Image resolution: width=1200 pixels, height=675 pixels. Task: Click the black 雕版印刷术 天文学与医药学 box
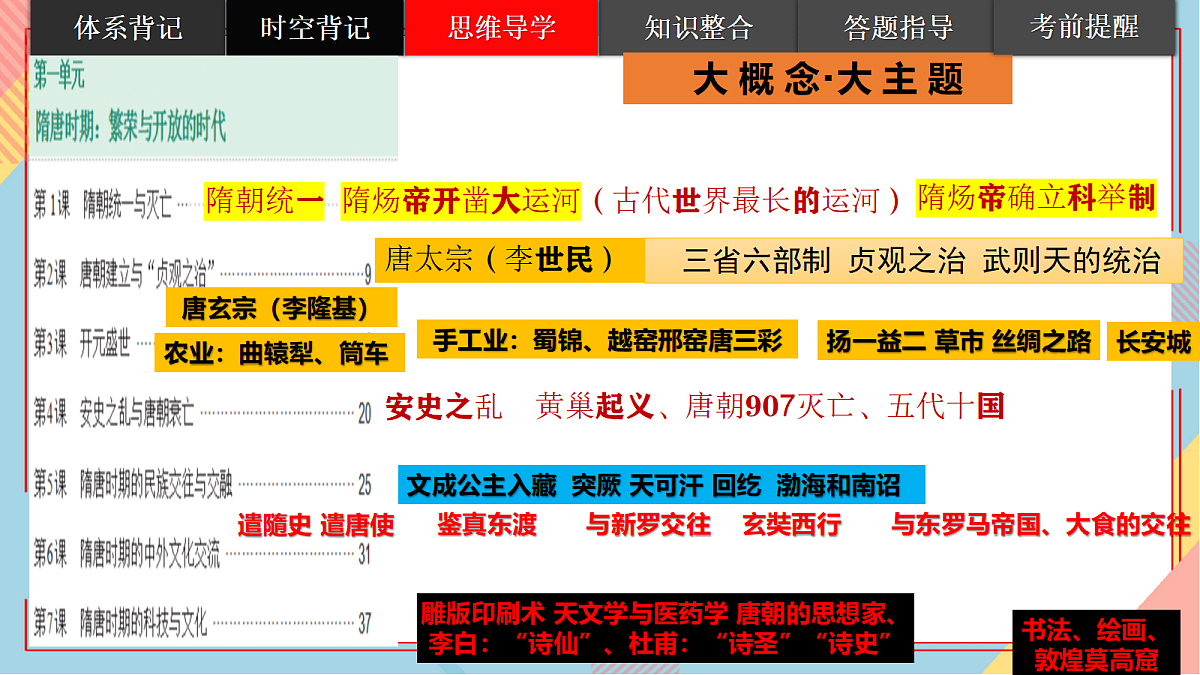pyautogui.click(x=666, y=629)
